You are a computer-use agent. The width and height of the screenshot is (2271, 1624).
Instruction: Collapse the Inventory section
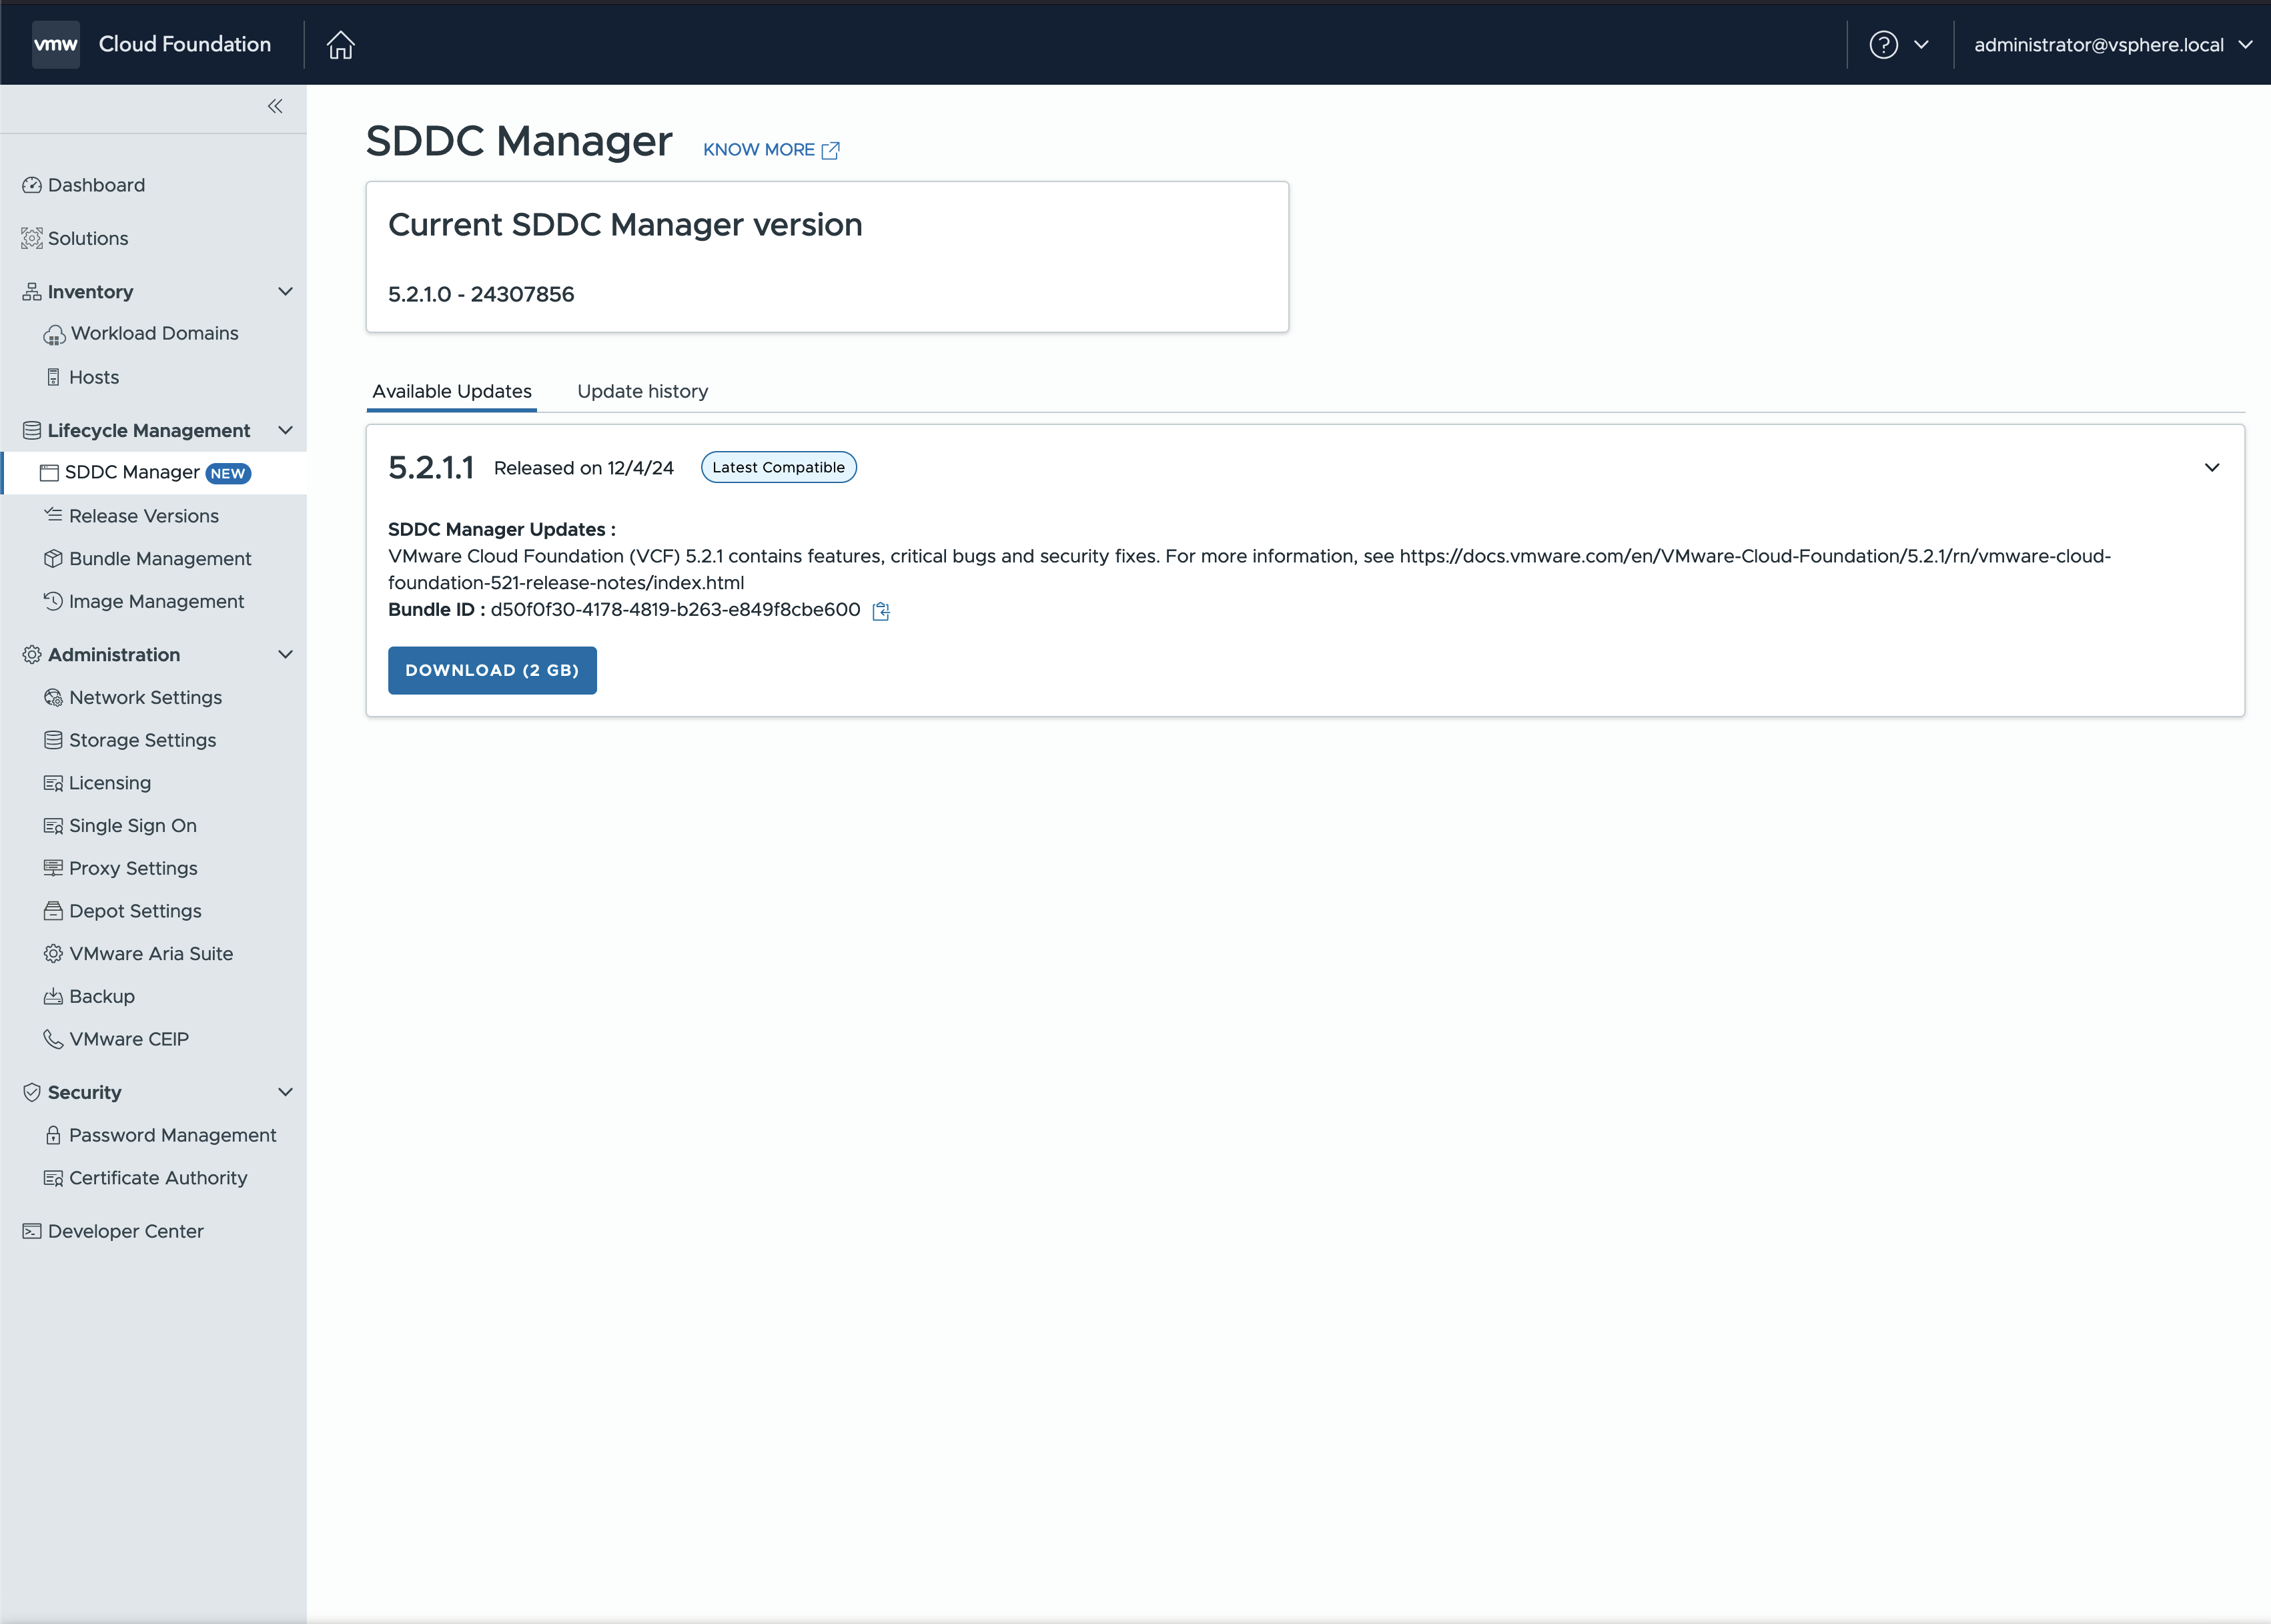tap(285, 291)
